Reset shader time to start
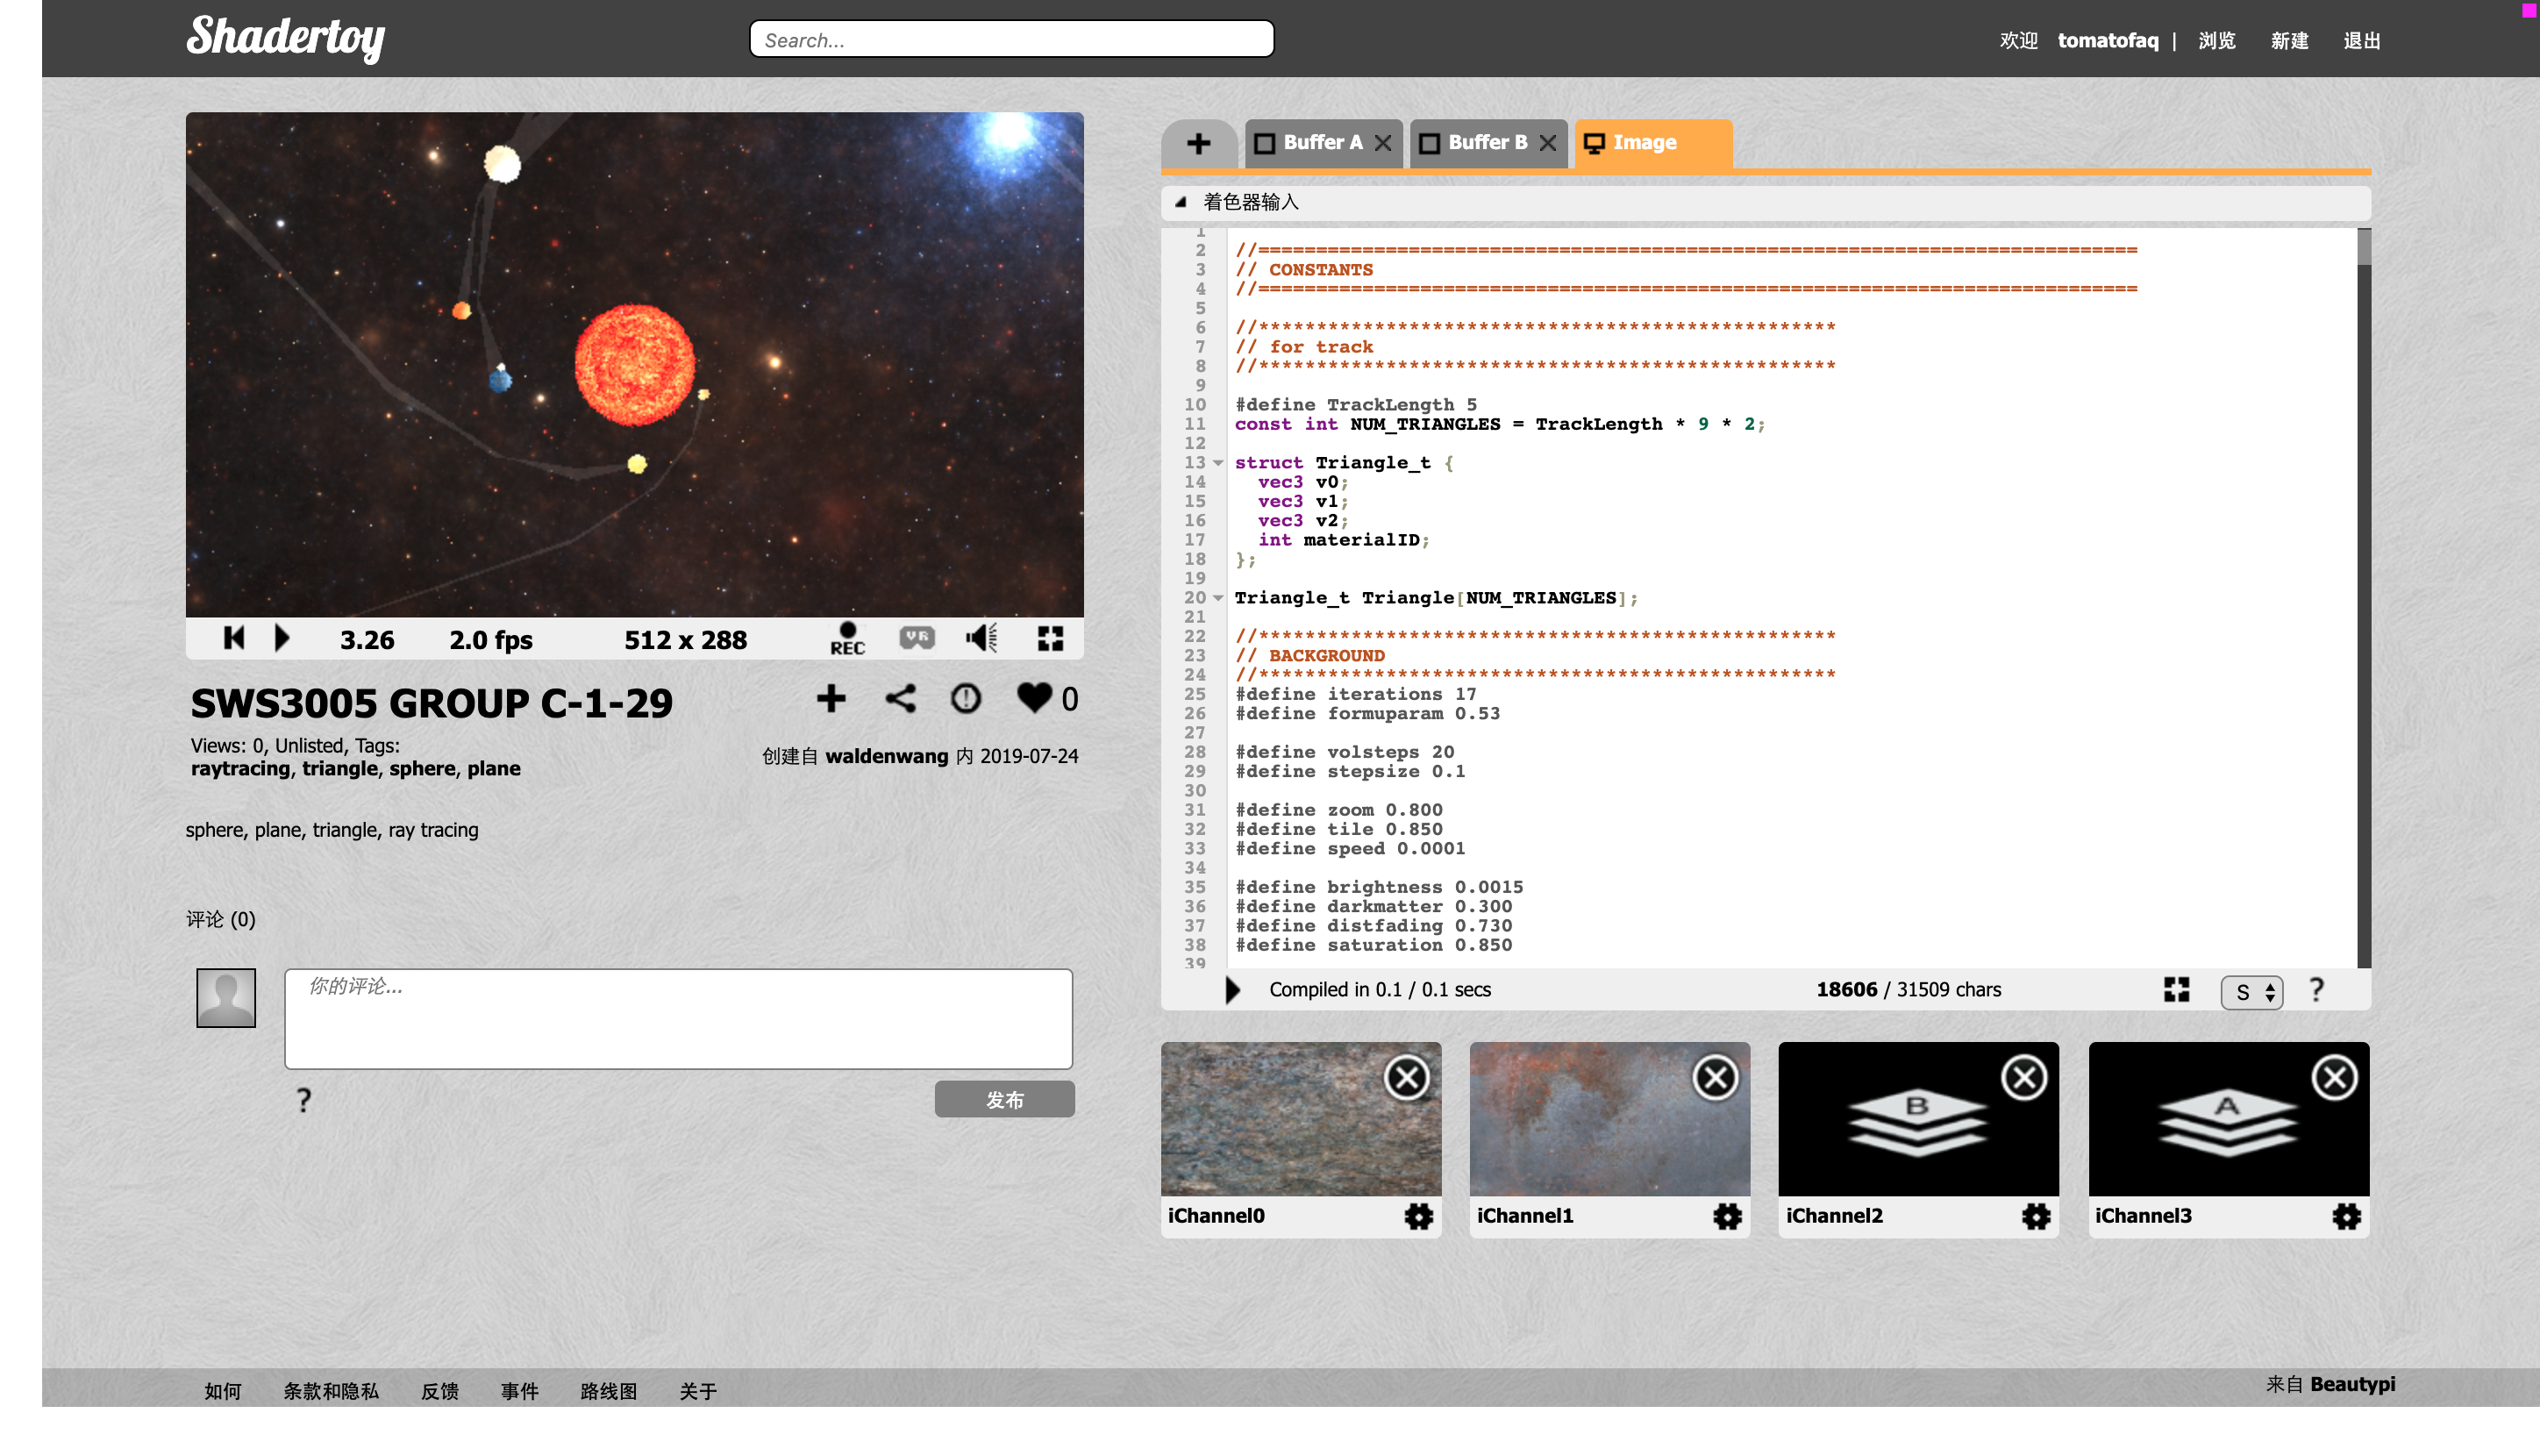The height and width of the screenshot is (1456, 2540). click(x=234, y=638)
